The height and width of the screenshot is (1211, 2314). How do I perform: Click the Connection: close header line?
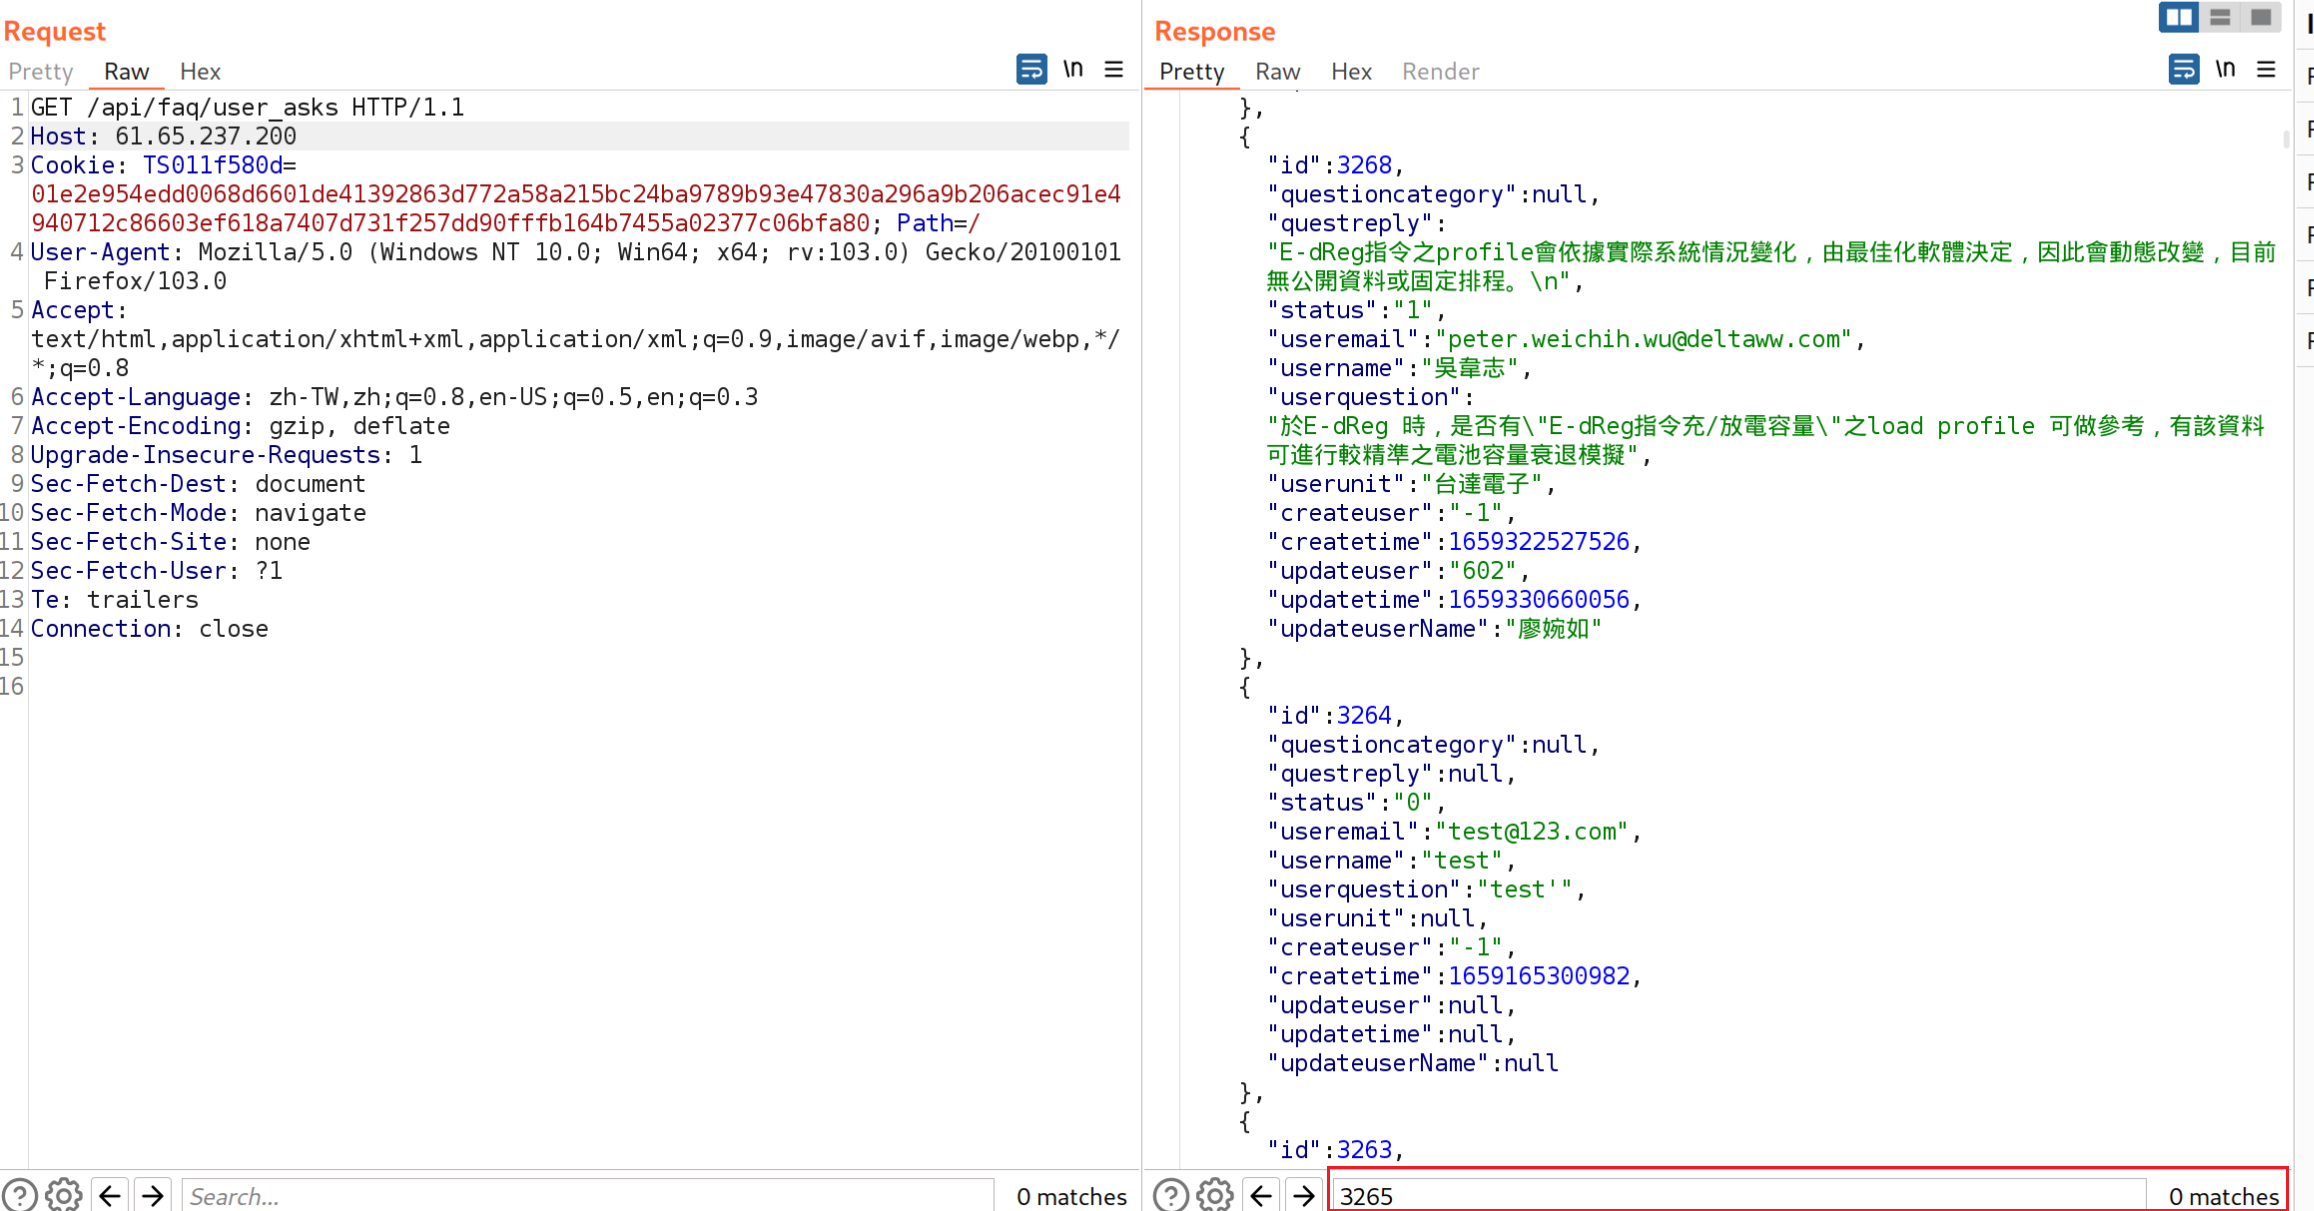coord(150,629)
